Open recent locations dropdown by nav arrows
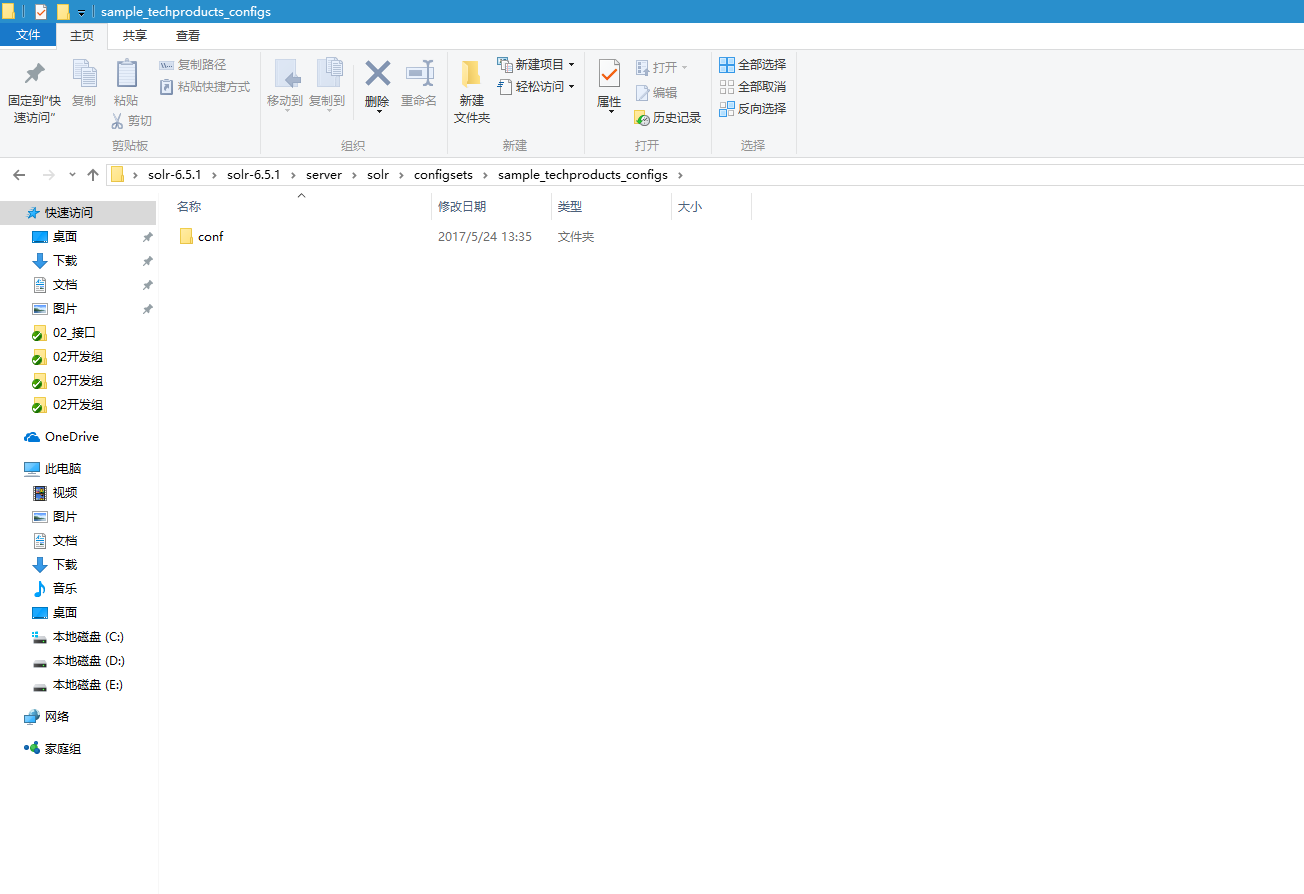1304x894 pixels. click(x=72, y=175)
